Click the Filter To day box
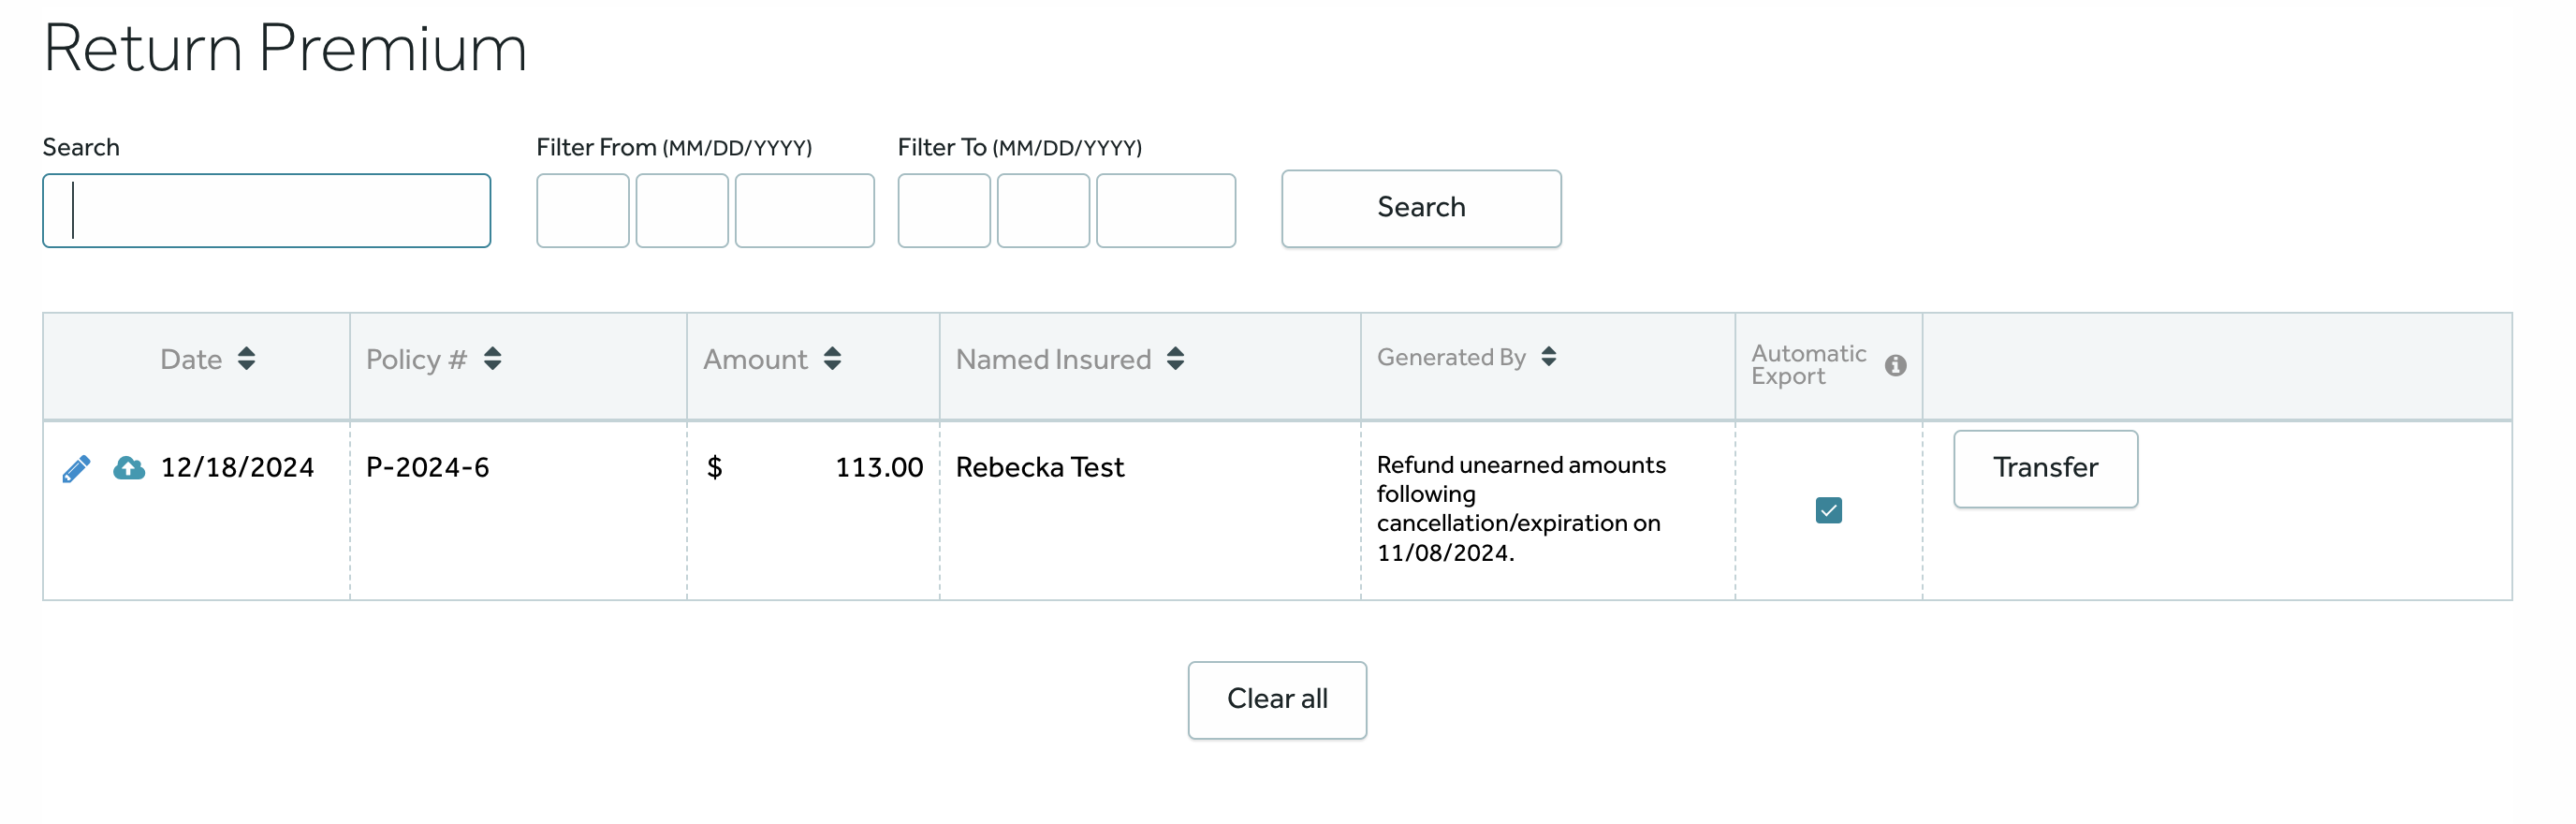 tap(1042, 211)
